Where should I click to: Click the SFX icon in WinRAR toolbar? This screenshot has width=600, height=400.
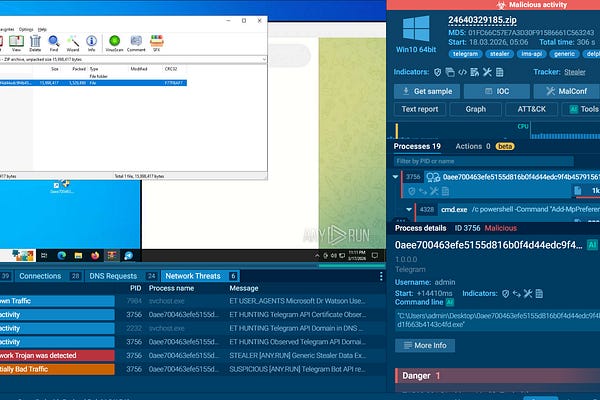tap(157, 43)
